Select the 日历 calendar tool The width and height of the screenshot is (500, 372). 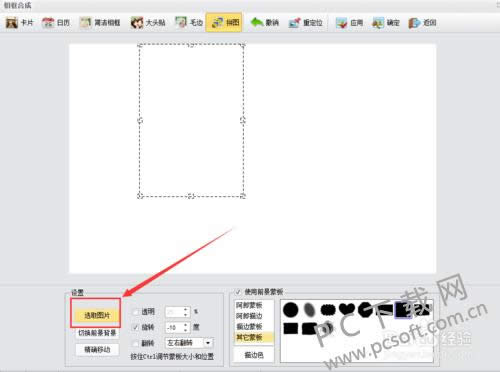(x=56, y=23)
